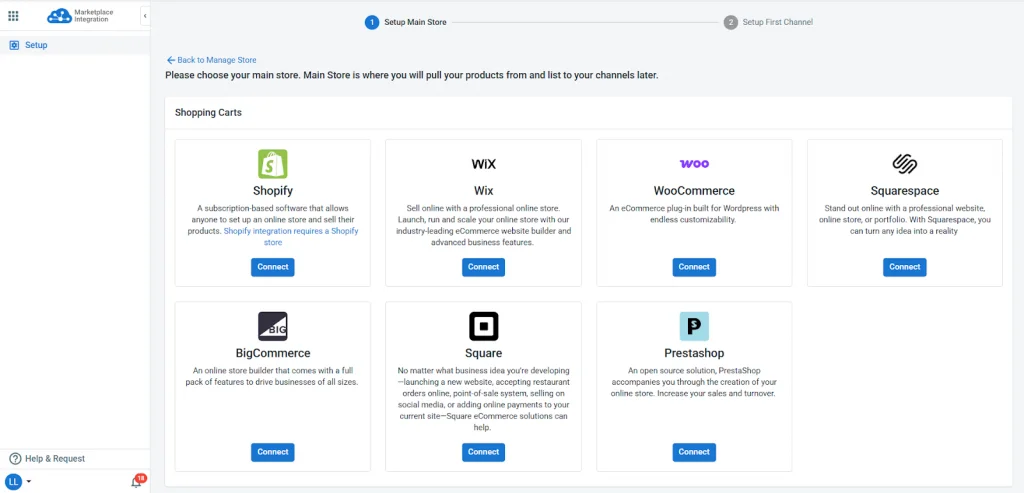
Task: Connect the Shopify store
Action: tap(273, 267)
